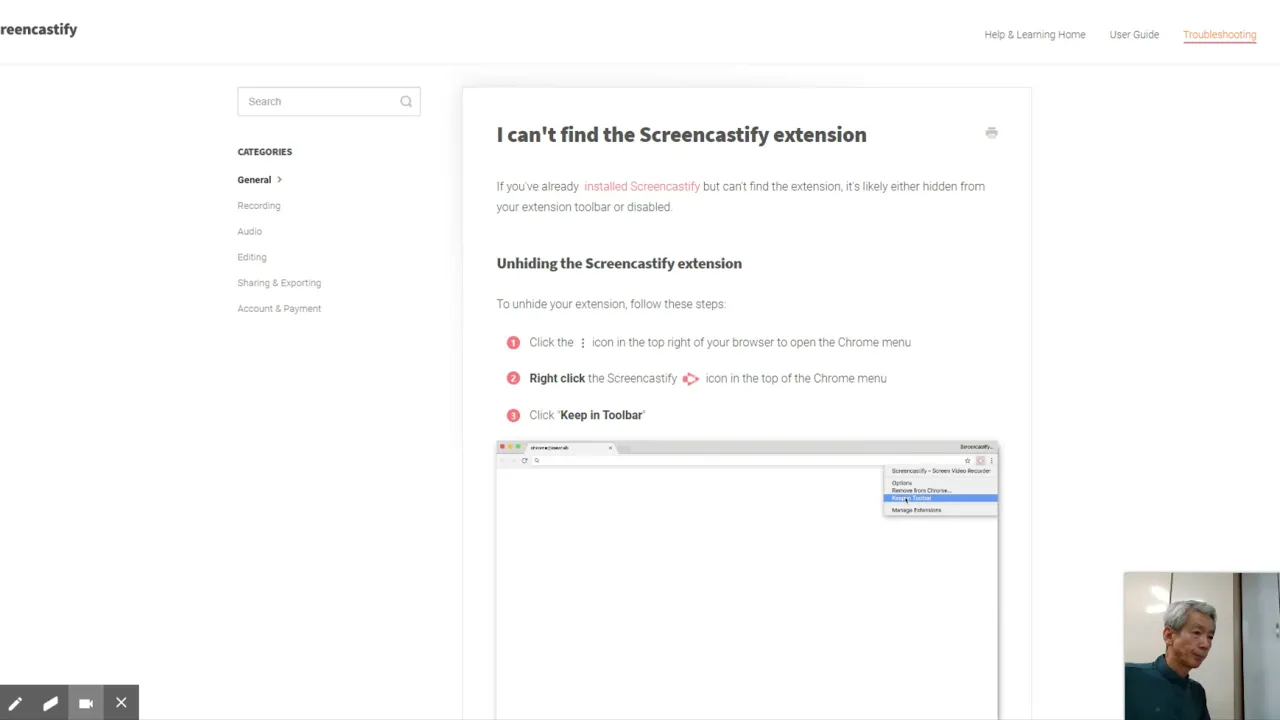The width and height of the screenshot is (1280, 720).
Task: Select the Editing category
Action: [x=252, y=257]
